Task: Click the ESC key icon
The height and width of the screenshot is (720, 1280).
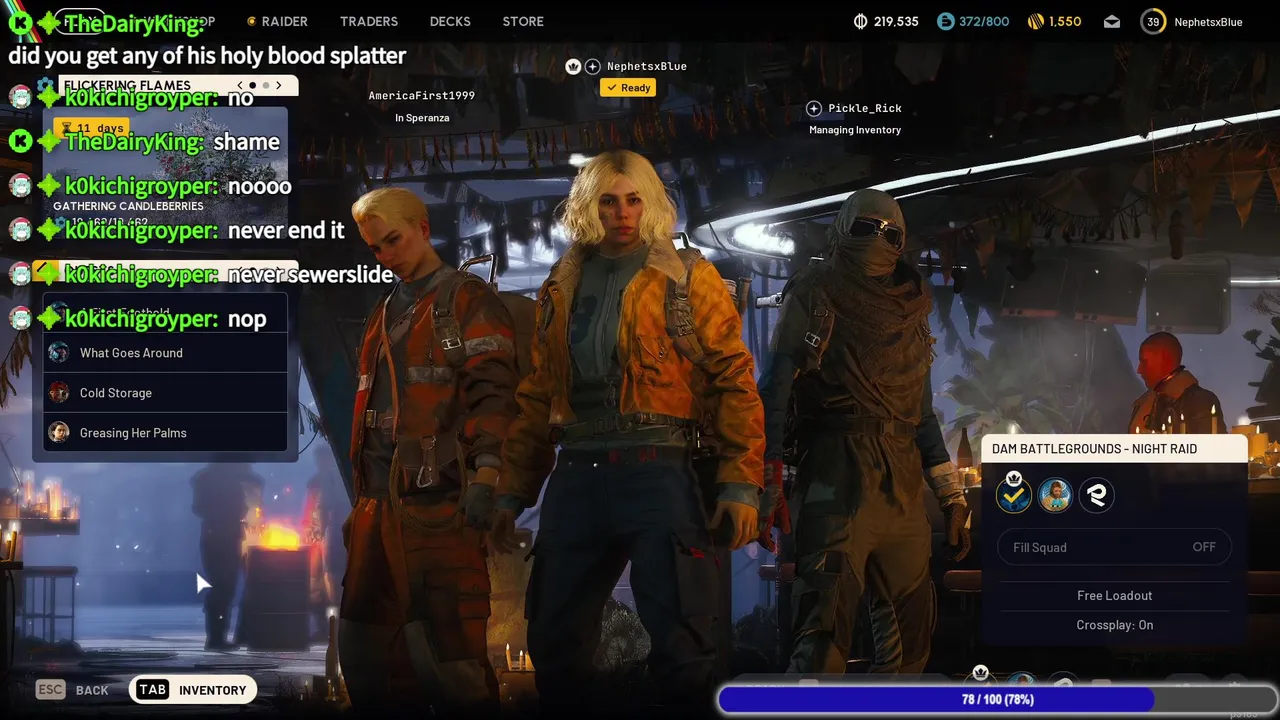Action: point(50,689)
